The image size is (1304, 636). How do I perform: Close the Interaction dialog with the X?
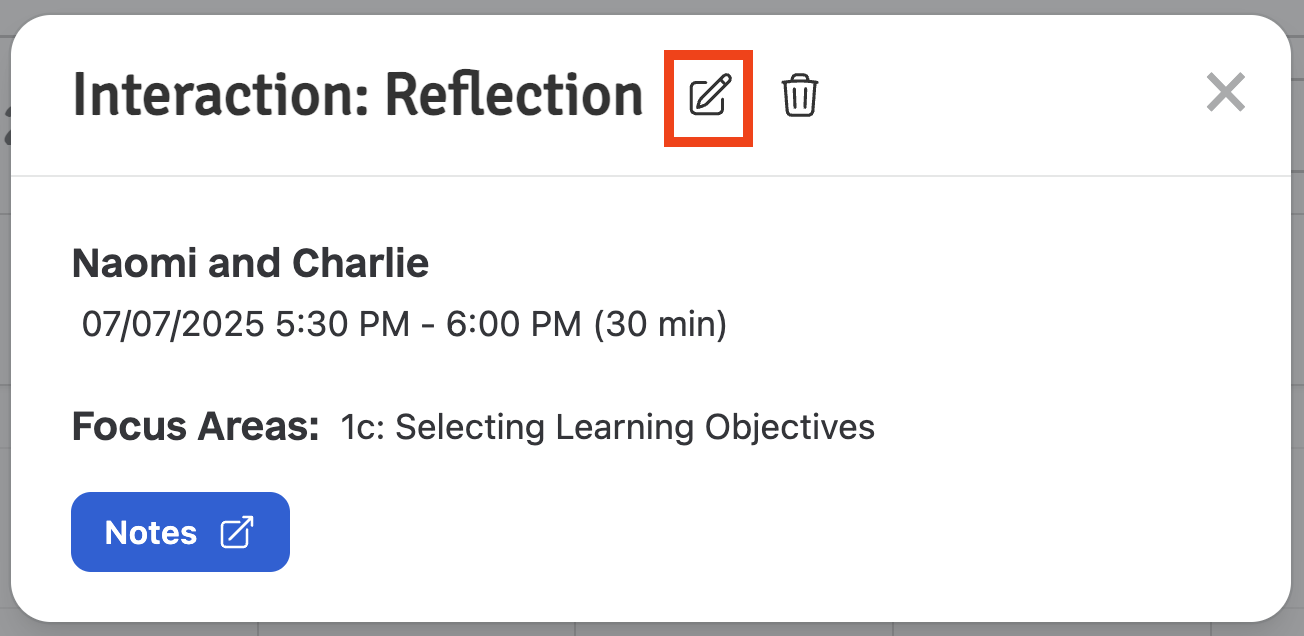pyautogui.click(x=1225, y=93)
